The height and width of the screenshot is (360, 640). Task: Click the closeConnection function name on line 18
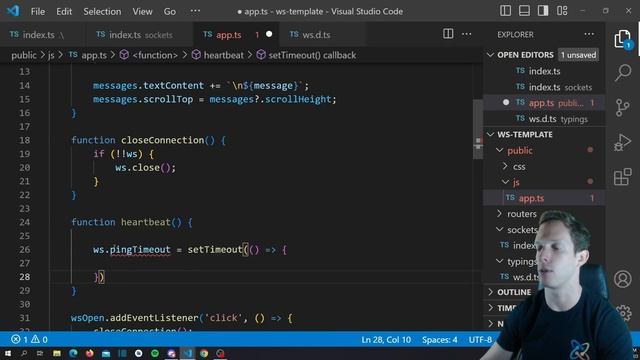pos(162,140)
